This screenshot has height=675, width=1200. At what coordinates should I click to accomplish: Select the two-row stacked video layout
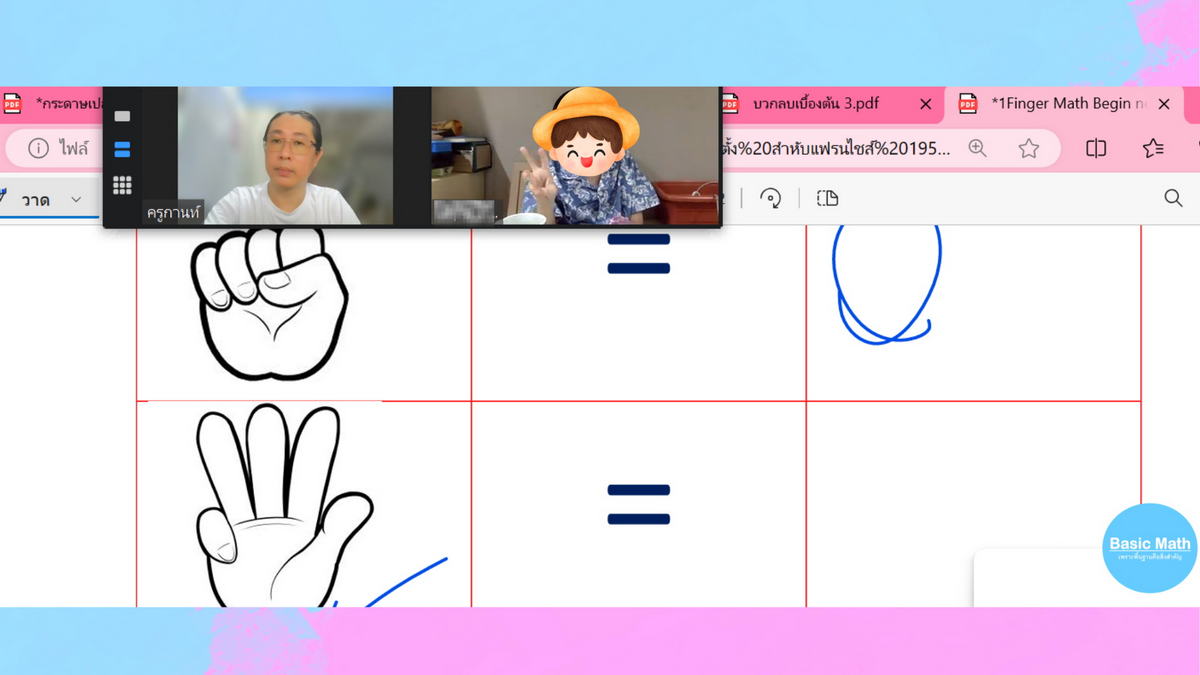click(x=122, y=150)
